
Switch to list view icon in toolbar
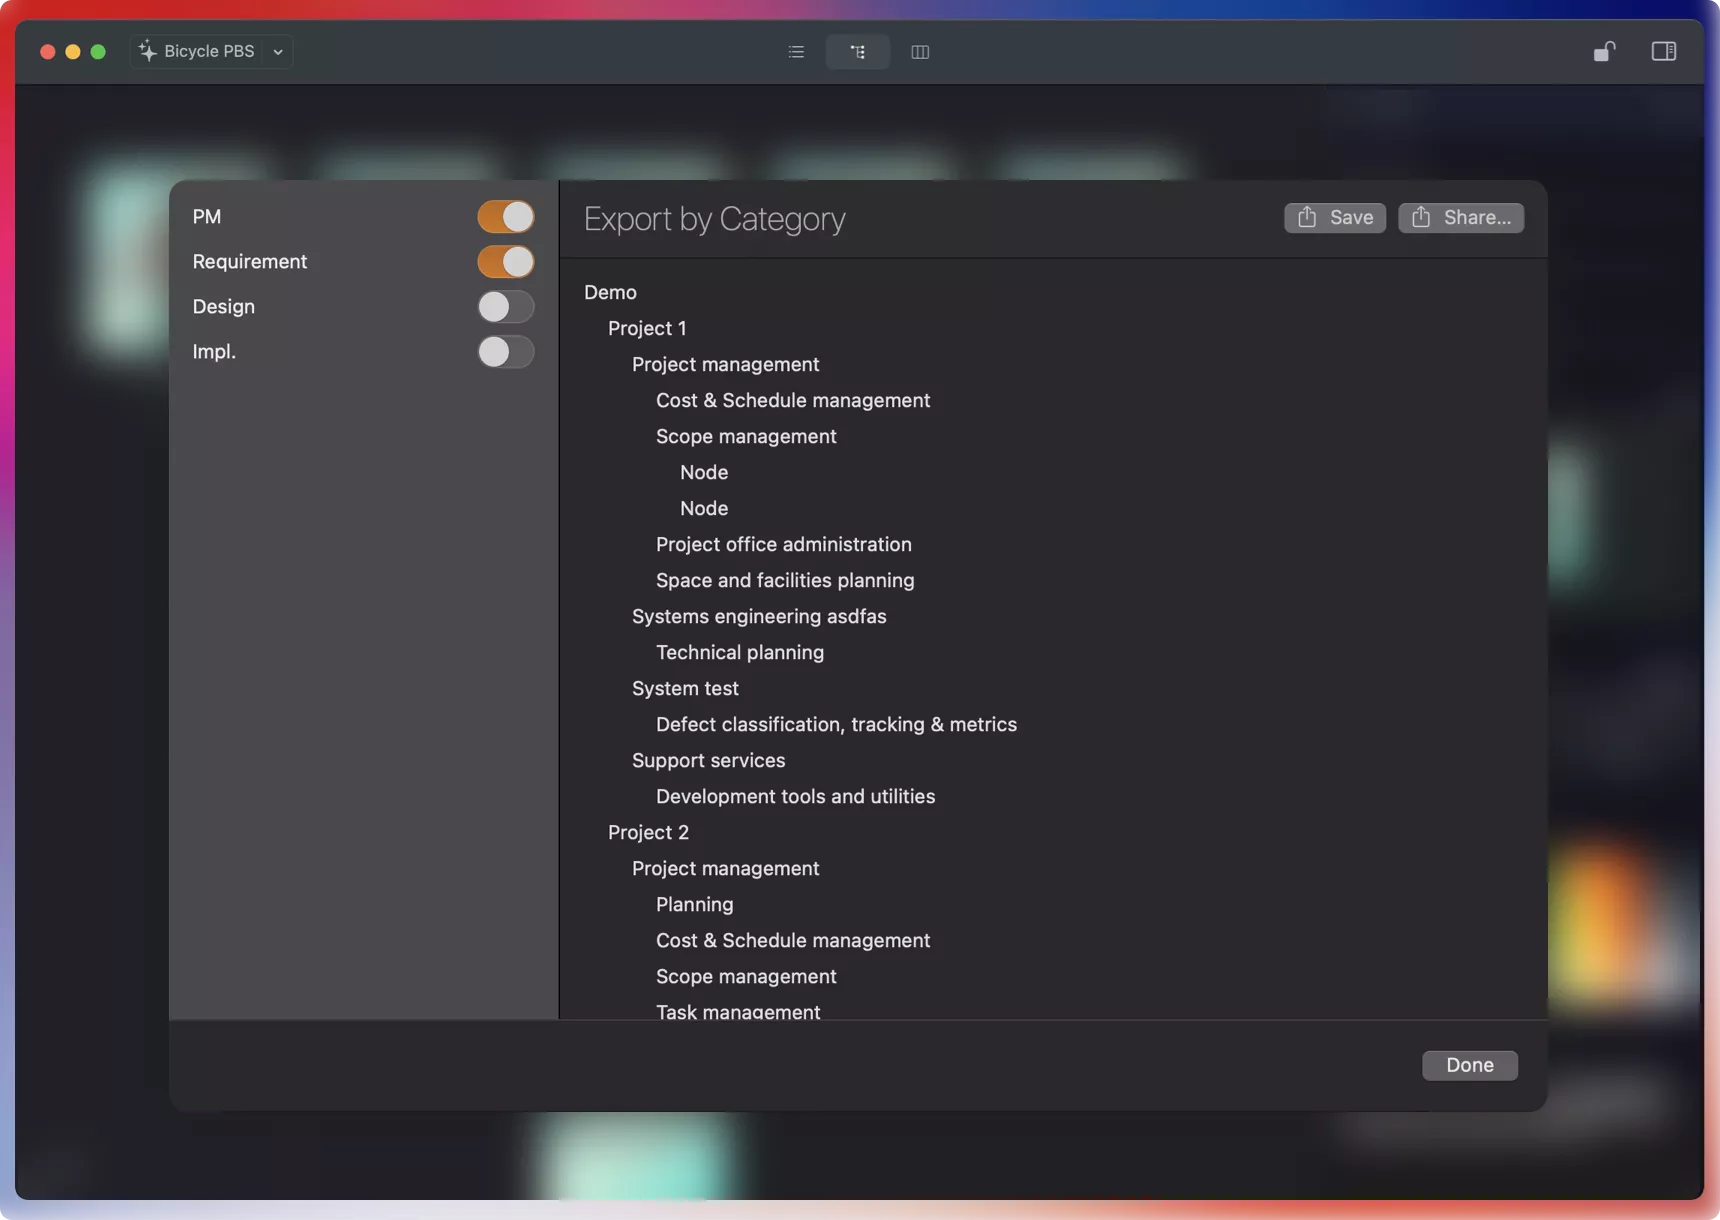tap(796, 52)
